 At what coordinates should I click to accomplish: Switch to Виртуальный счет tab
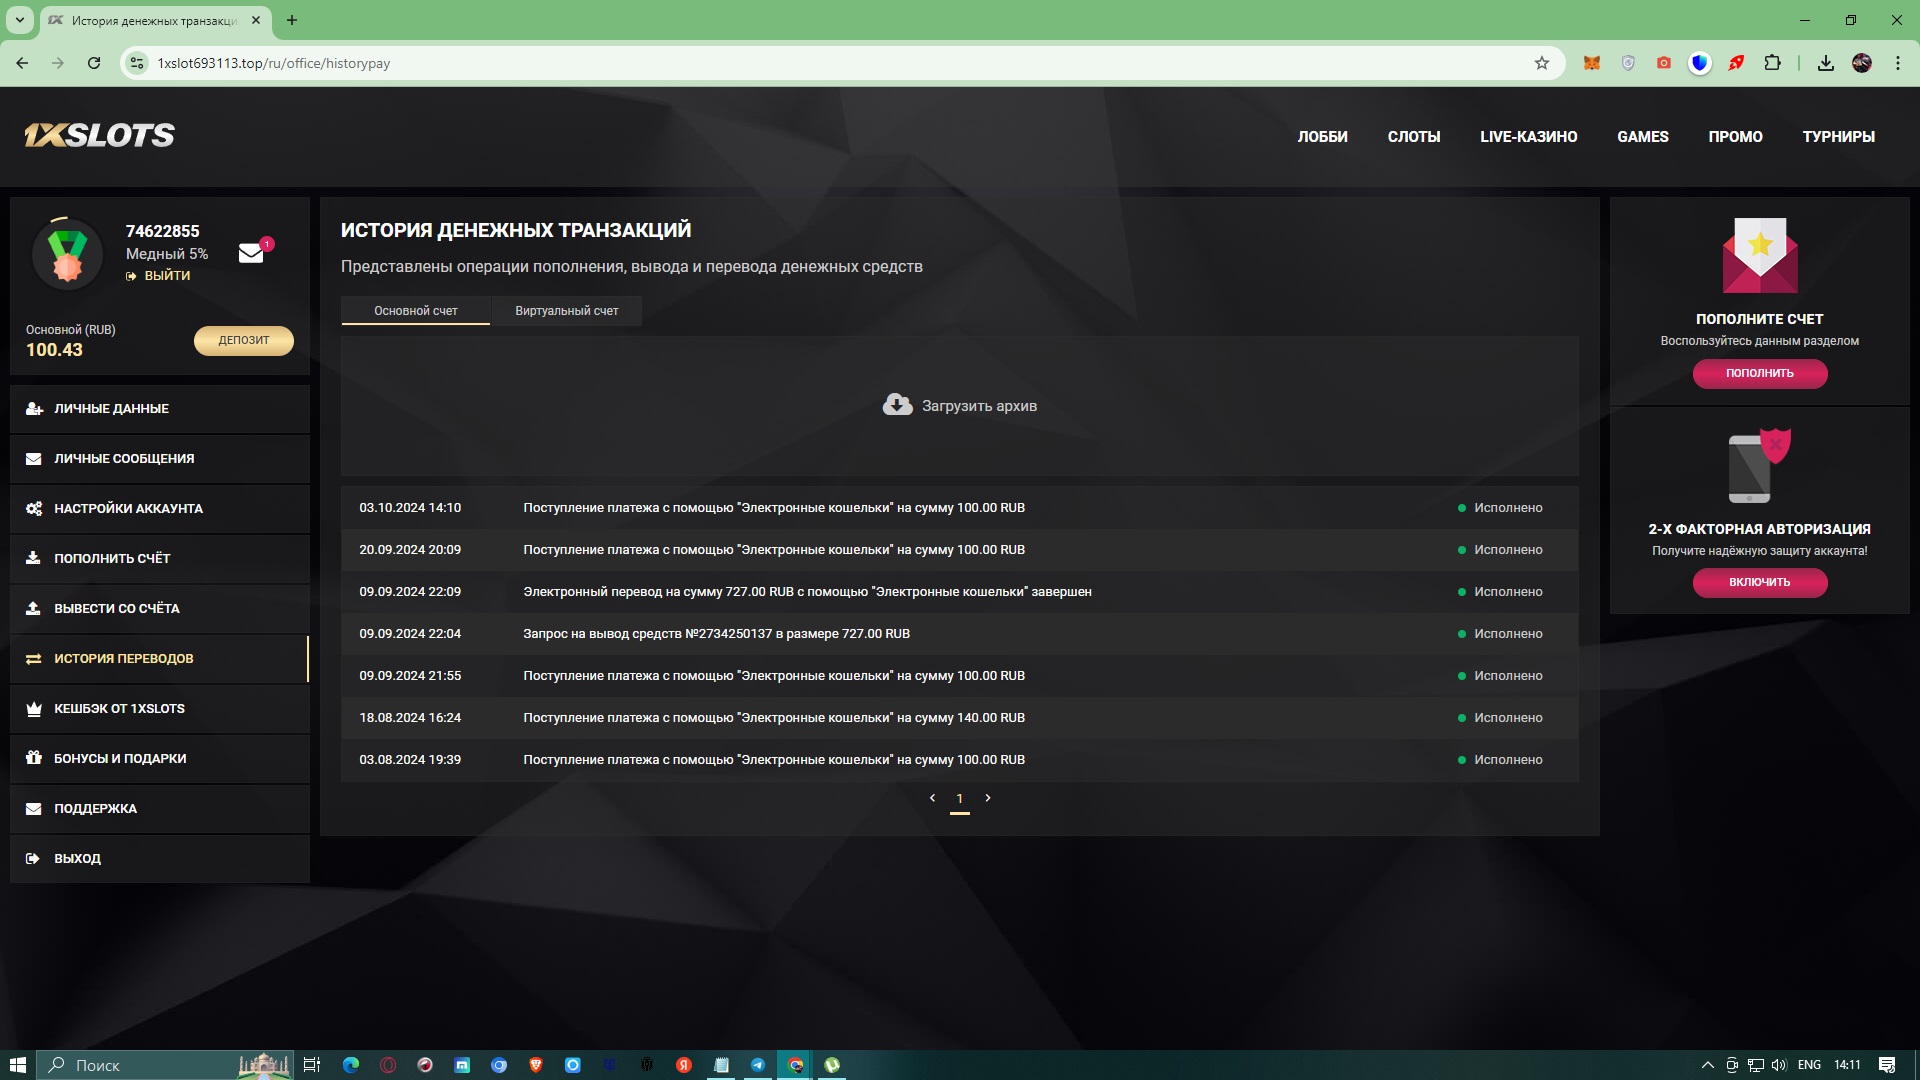click(x=566, y=311)
